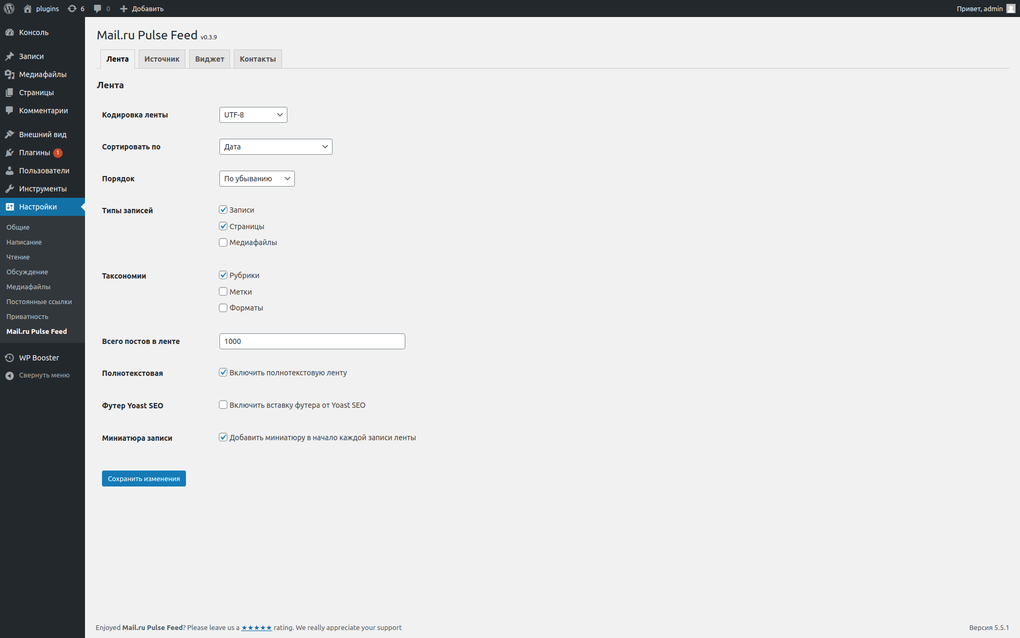This screenshot has width=1020, height=638.
Task: Toggle Включить полнотекстовую ленту checkbox
Action: [x=223, y=373]
